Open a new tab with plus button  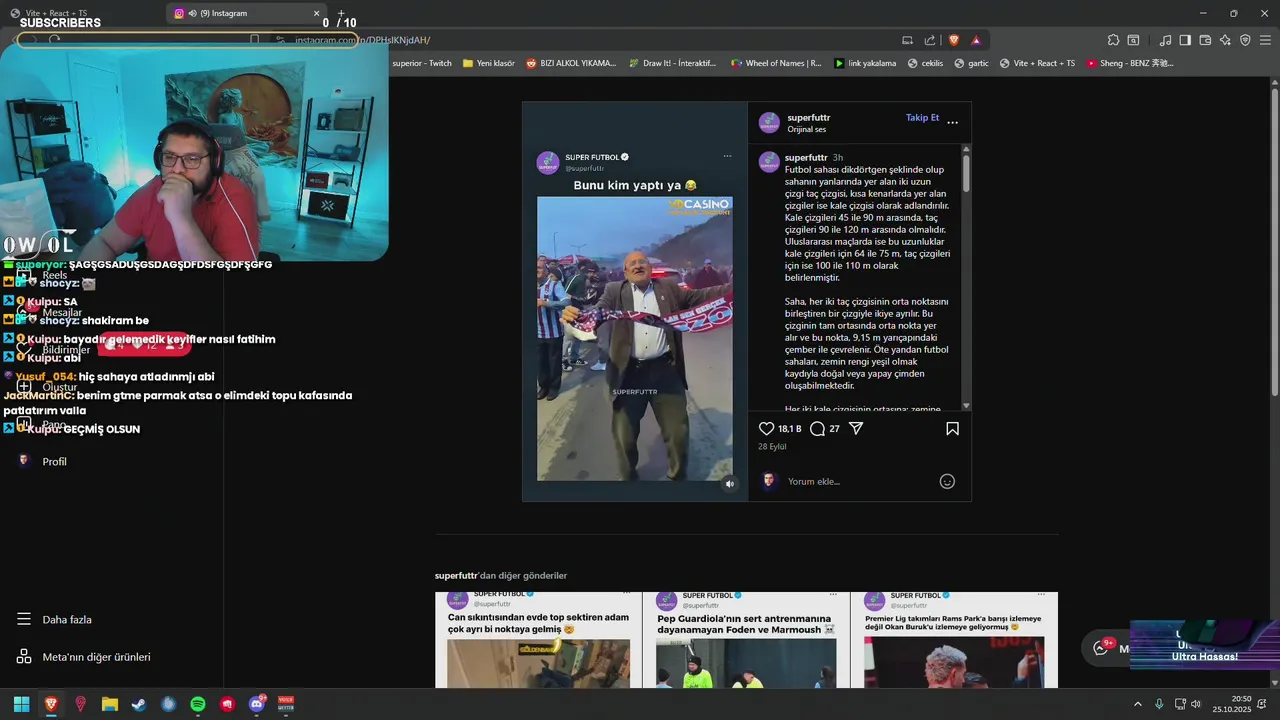coord(341,13)
